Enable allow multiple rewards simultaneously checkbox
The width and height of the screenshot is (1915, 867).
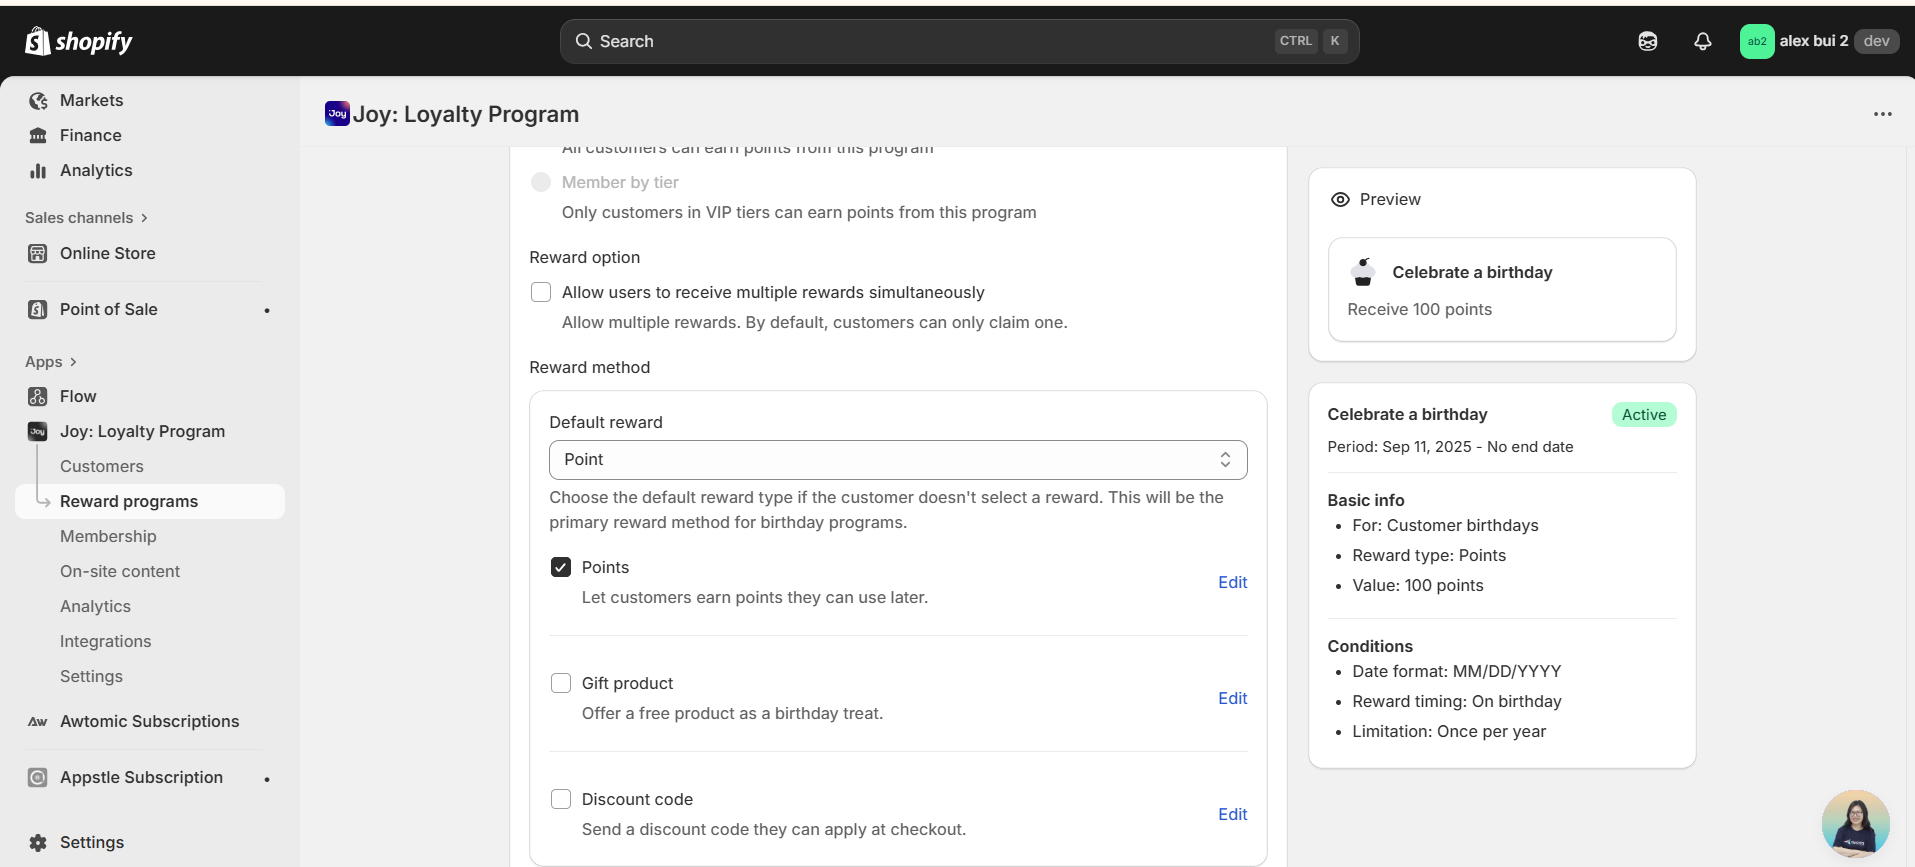(x=541, y=292)
